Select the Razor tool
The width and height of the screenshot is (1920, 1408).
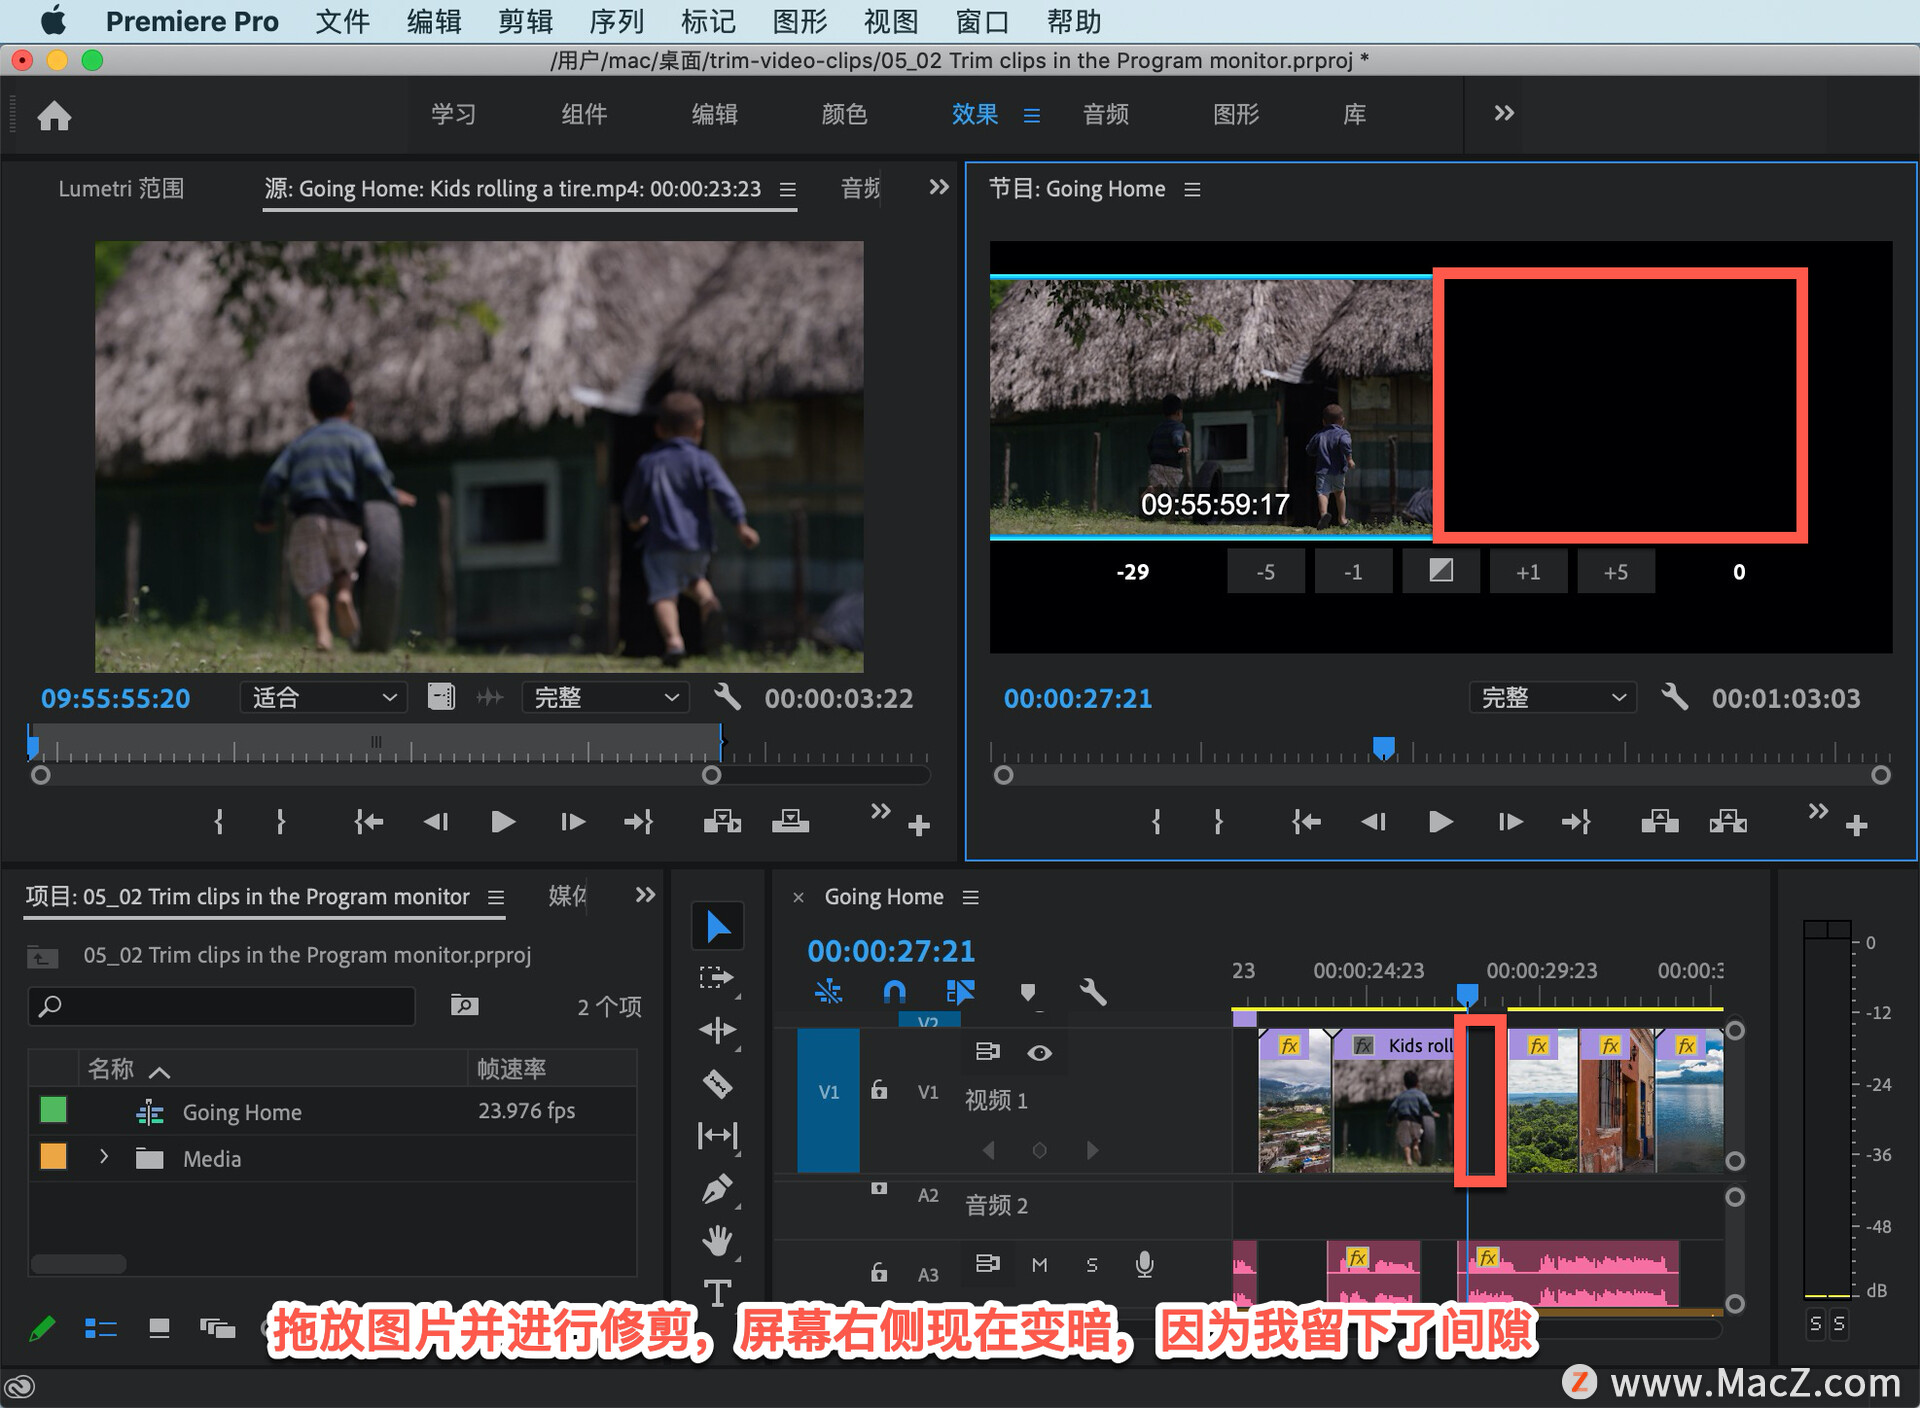pyautogui.click(x=717, y=1083)
